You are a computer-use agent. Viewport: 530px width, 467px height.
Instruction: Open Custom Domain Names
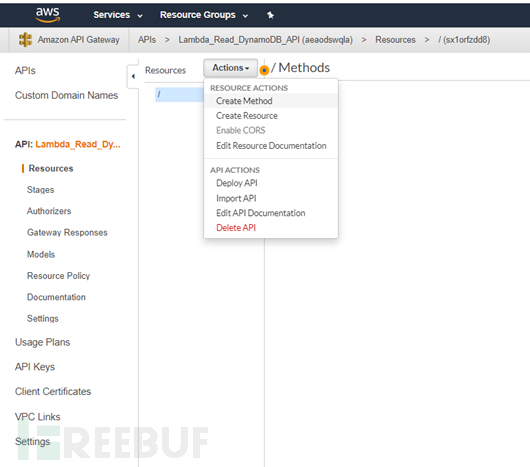pos(66,95)
